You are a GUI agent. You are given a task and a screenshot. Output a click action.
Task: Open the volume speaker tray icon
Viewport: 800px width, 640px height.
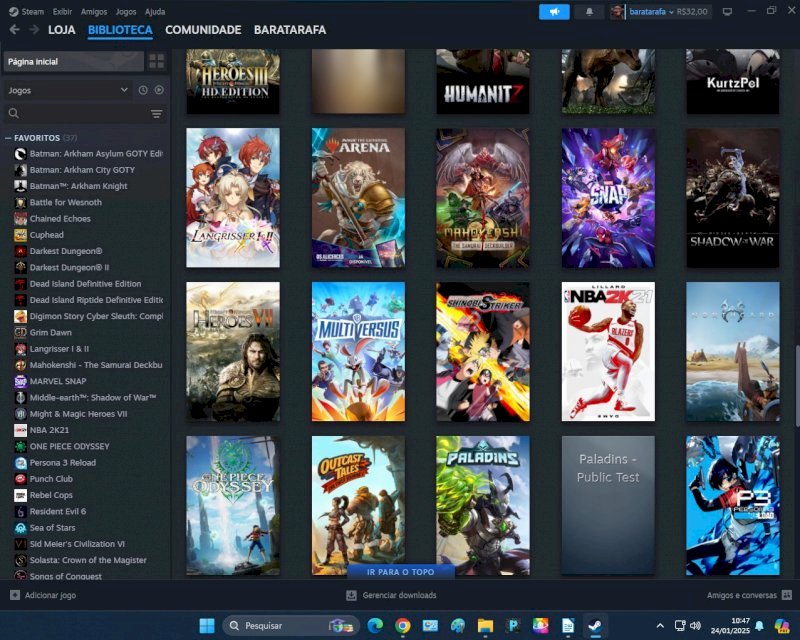pyautogui.click(x=695, y=625)
